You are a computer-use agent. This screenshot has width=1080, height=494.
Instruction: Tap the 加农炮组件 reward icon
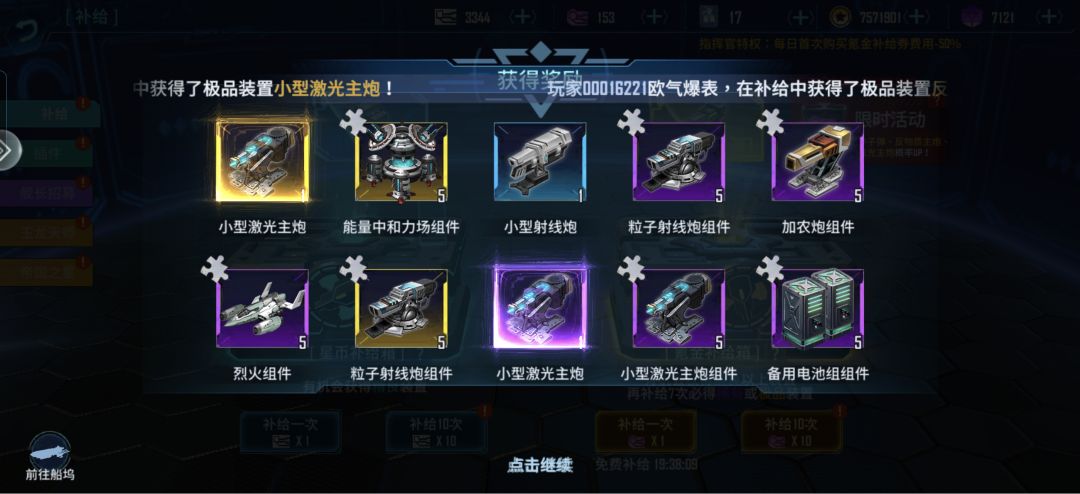818,162
